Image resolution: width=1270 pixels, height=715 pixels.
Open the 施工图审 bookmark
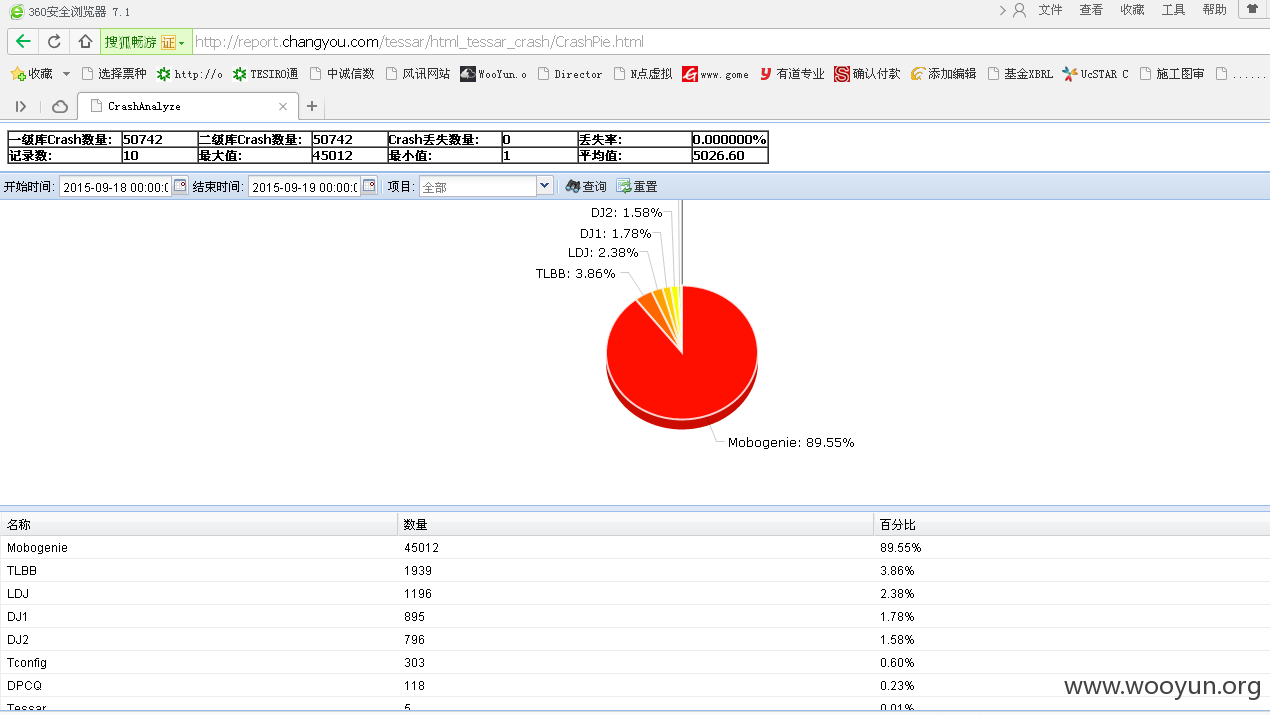(x=1172, y=74)
